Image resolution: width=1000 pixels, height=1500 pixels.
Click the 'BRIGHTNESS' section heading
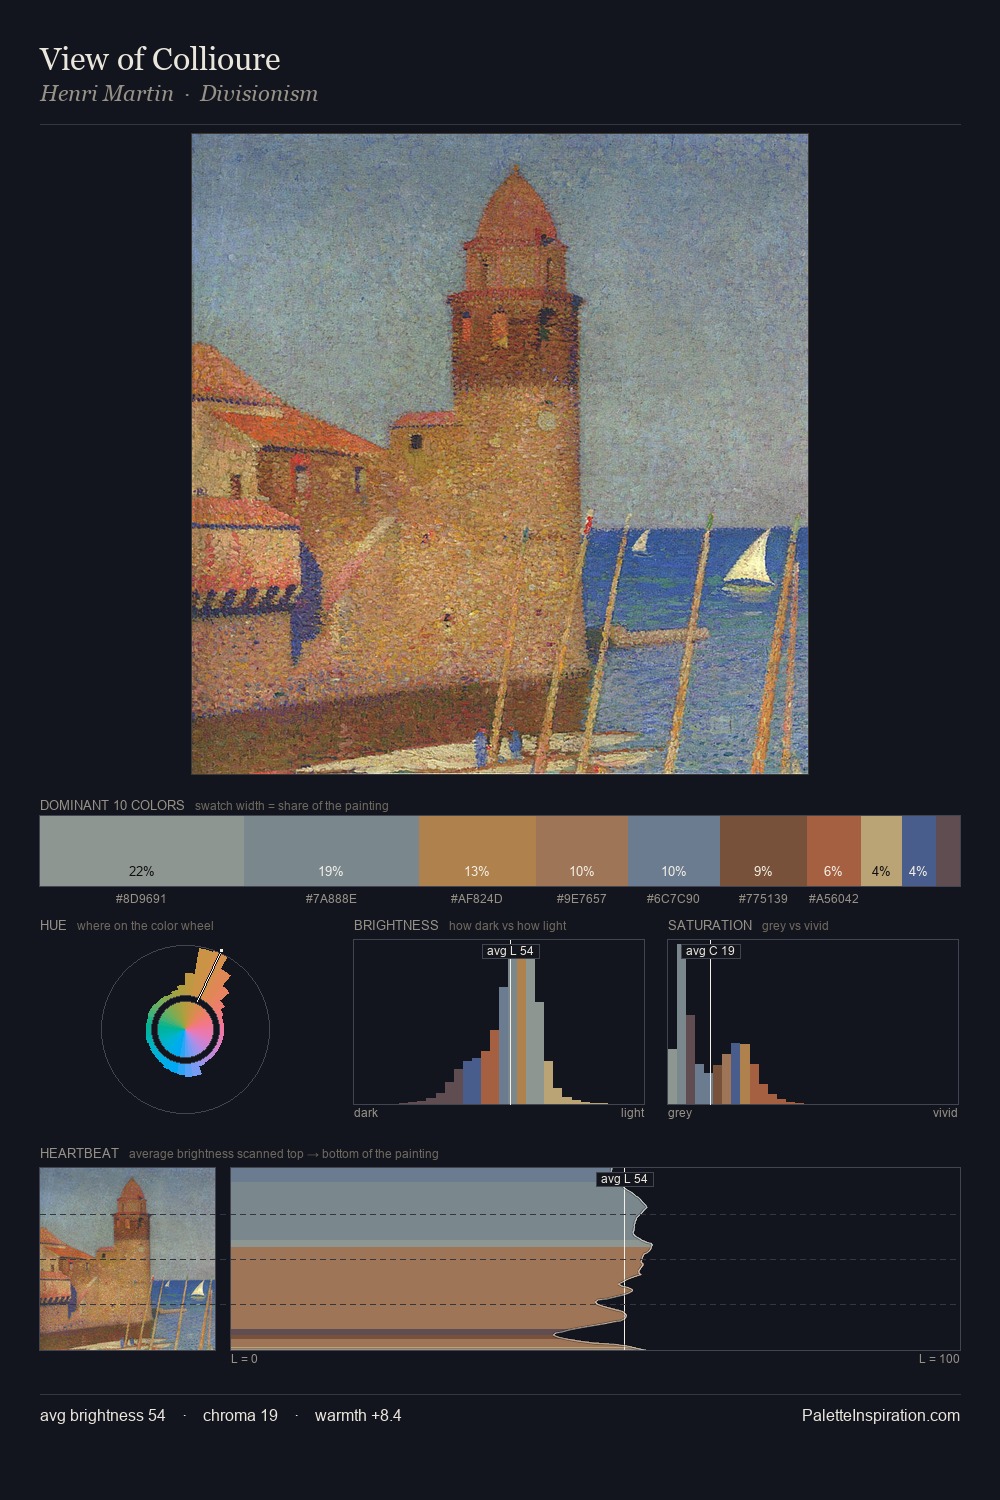pyautogui.click(x=396, y=925)
